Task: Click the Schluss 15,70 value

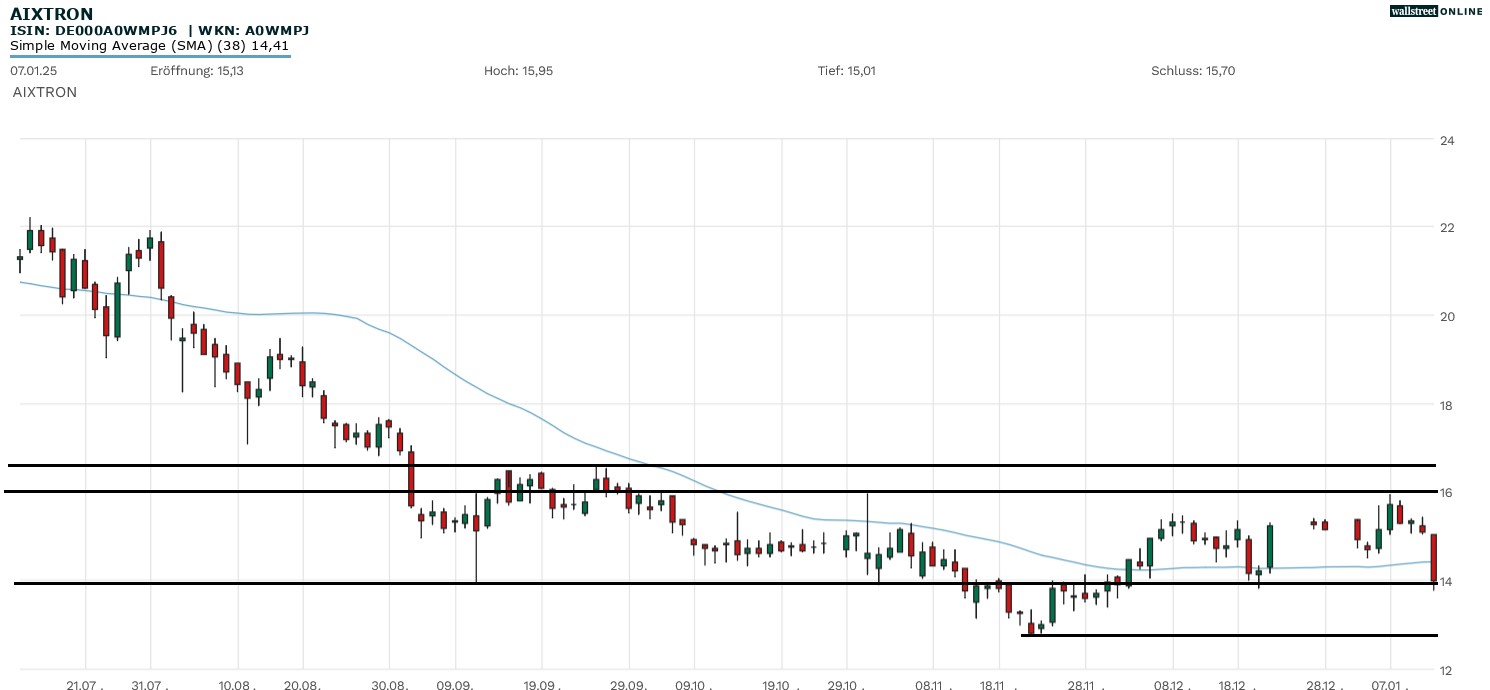Action: (x=1193, y=71)
